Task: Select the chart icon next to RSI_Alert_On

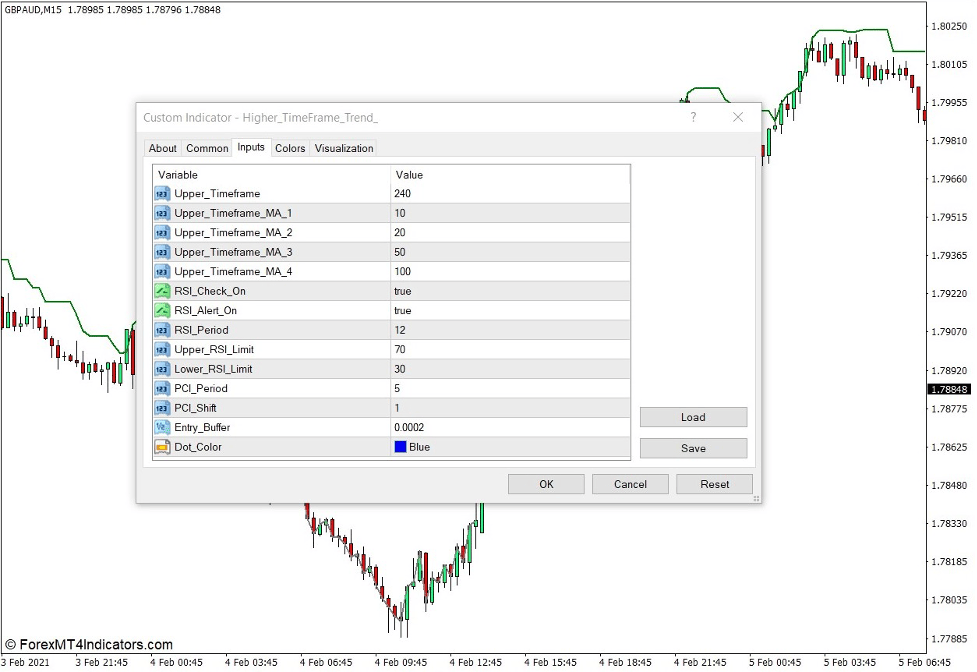Action: click(162, 310)
